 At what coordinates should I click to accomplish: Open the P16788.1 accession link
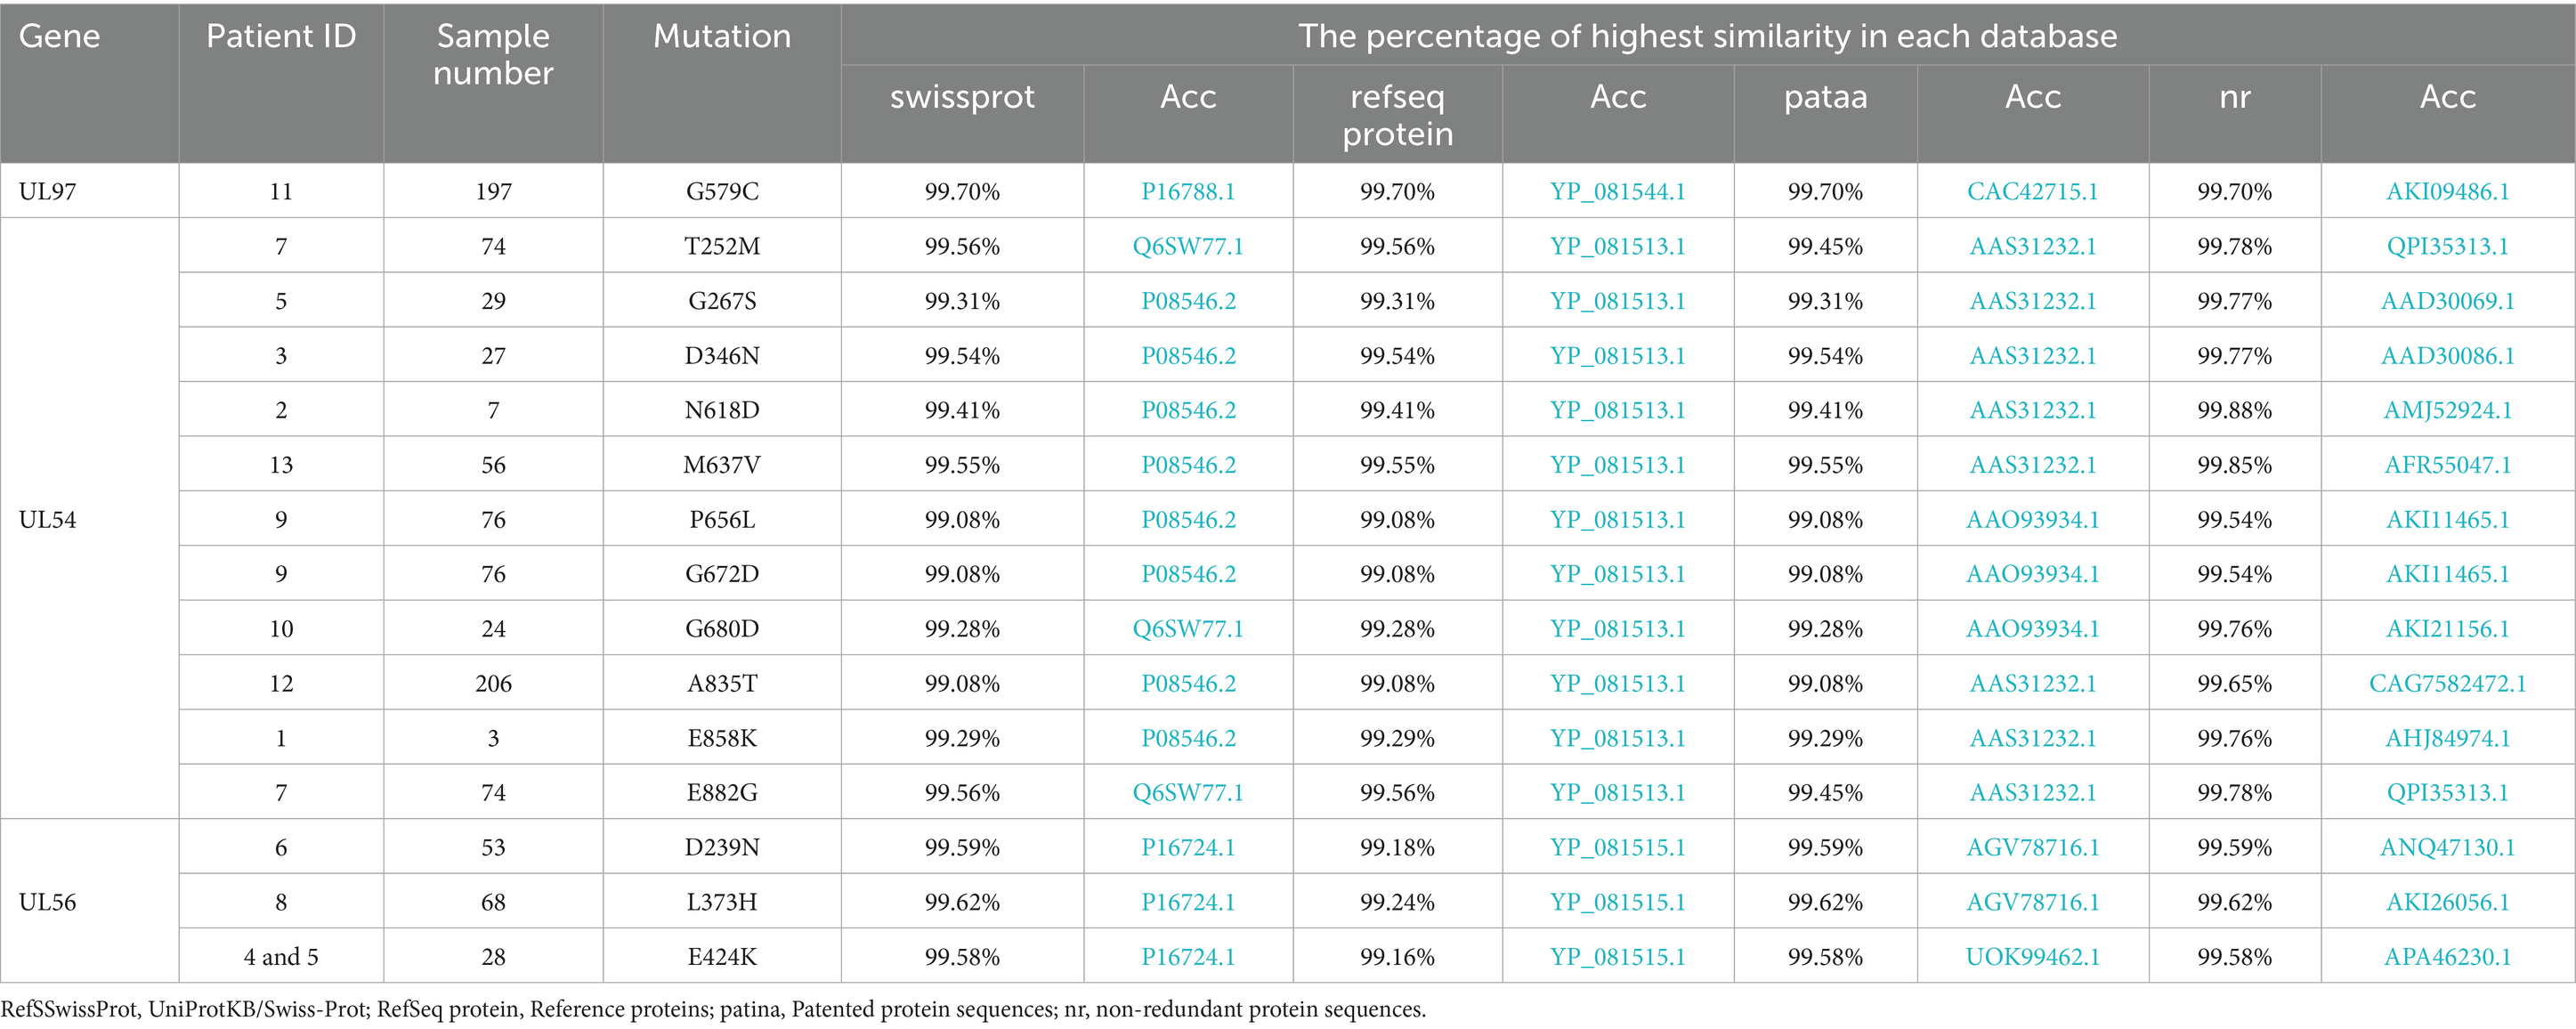(x=1188, y=192)
